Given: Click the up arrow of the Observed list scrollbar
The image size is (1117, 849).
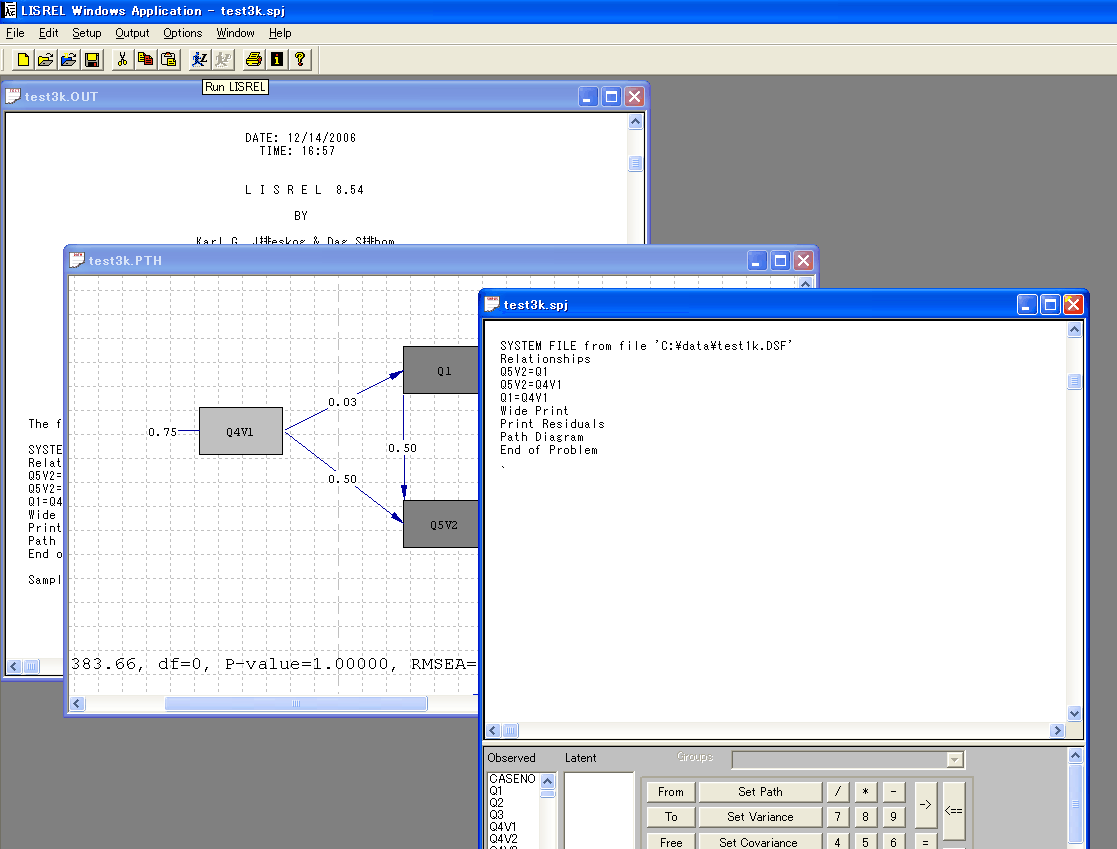Looking at the screenshot, I should click(547, 781).
